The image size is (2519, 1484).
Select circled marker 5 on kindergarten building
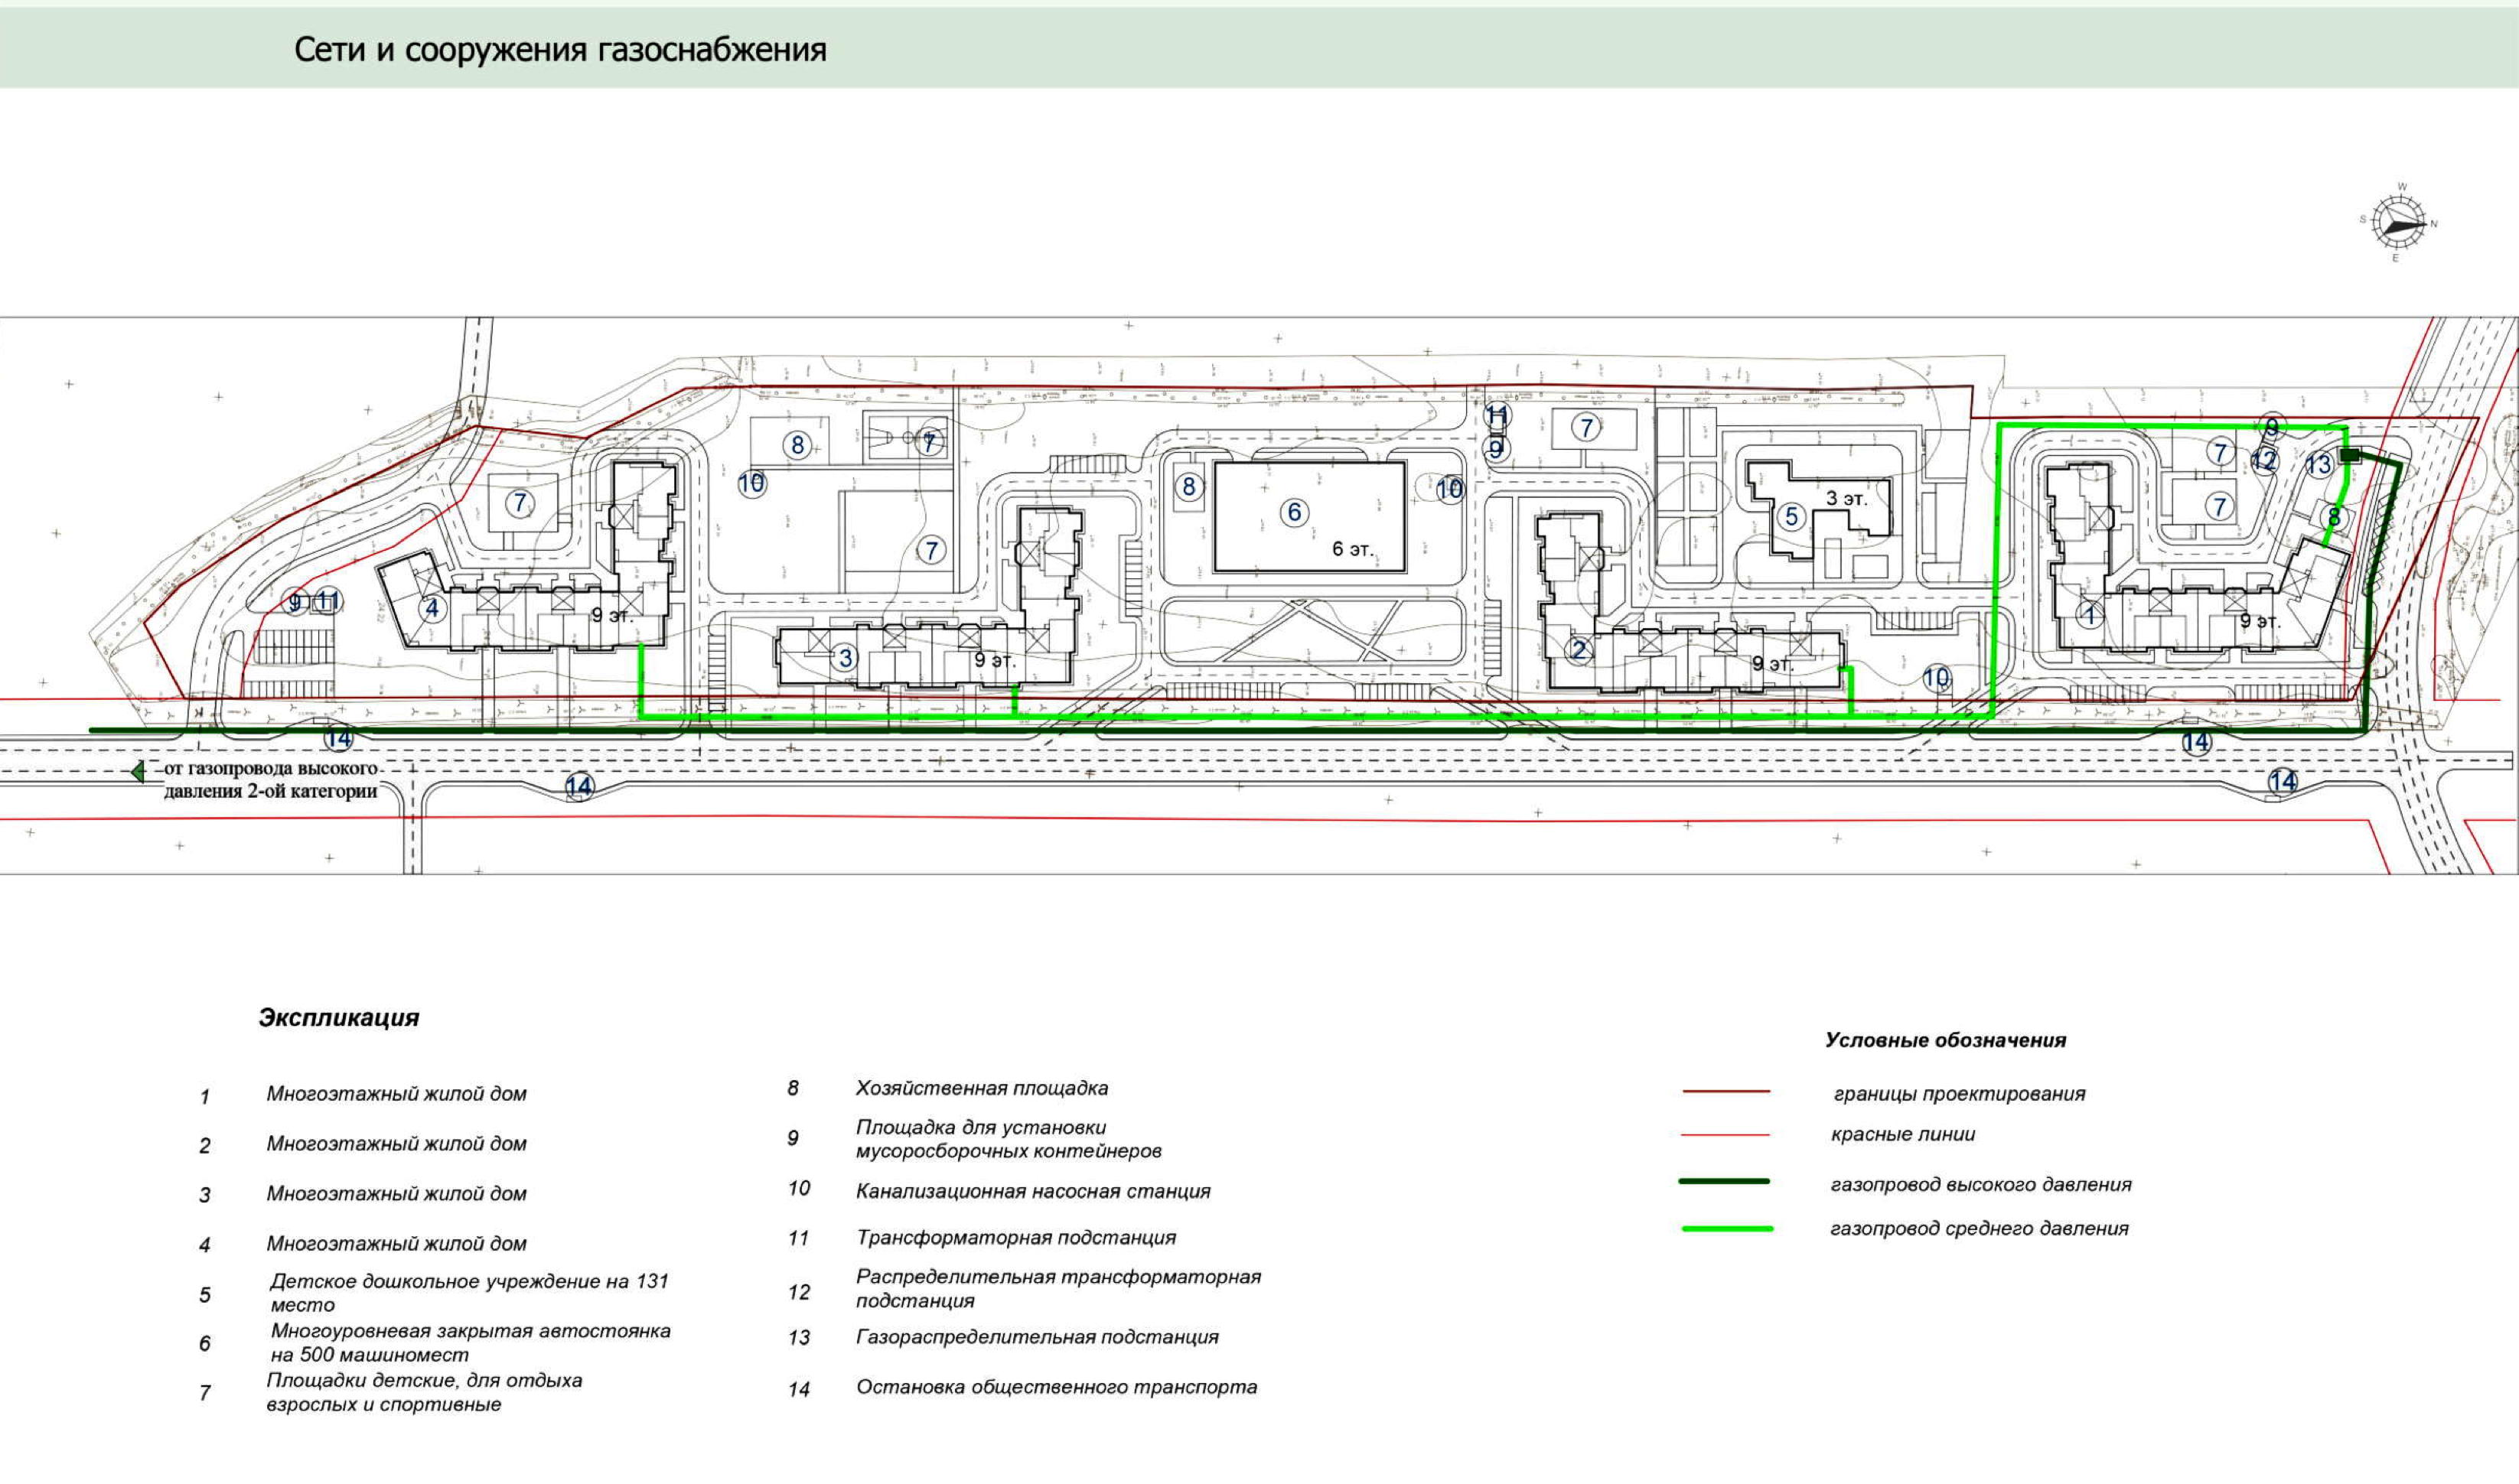[1791, 517]
